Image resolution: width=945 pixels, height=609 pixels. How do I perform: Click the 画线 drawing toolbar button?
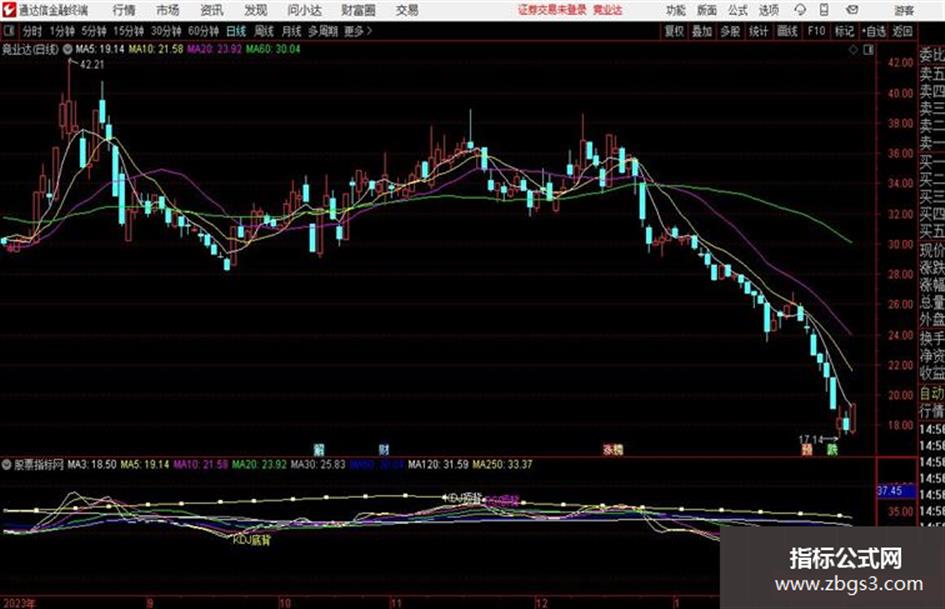pos(787,31)
